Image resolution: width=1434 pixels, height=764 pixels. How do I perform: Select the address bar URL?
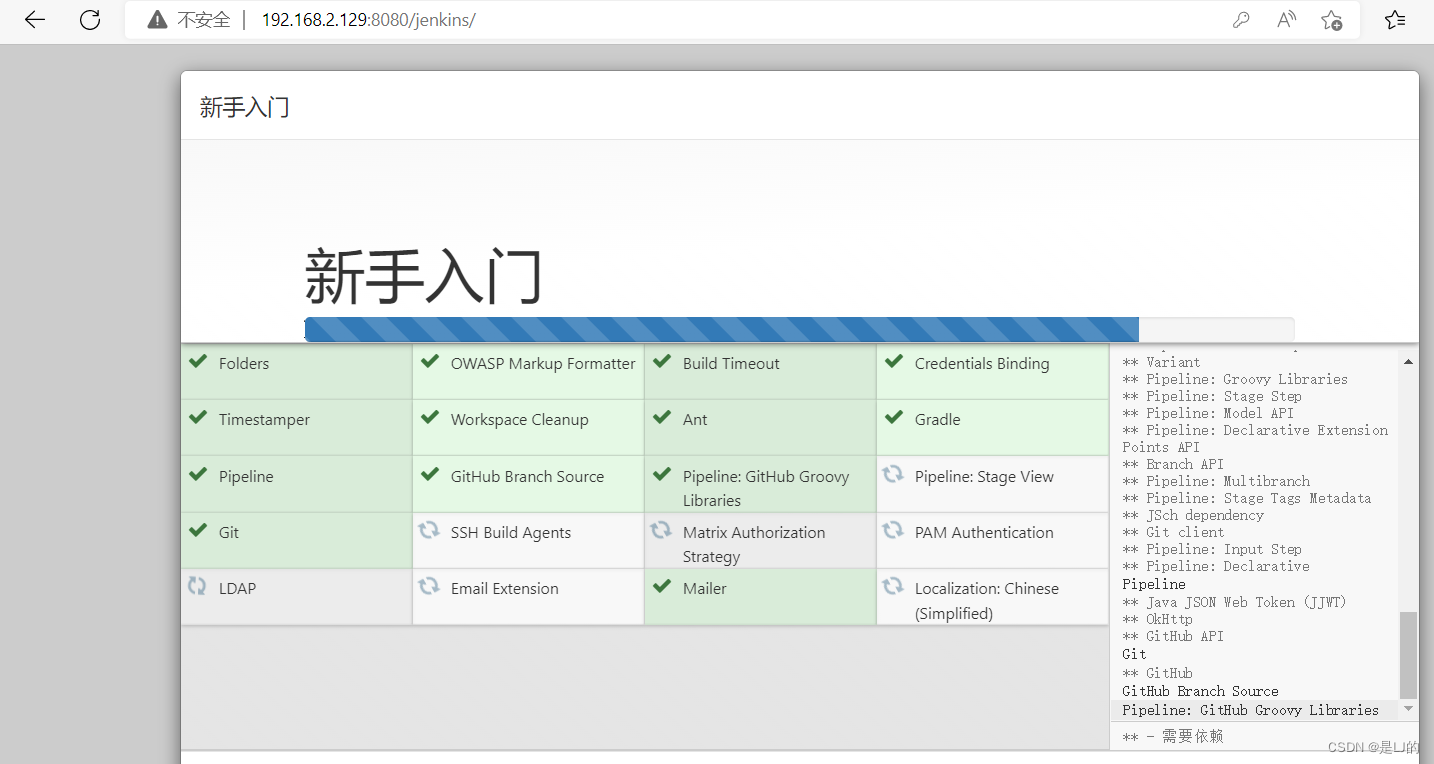368,20
